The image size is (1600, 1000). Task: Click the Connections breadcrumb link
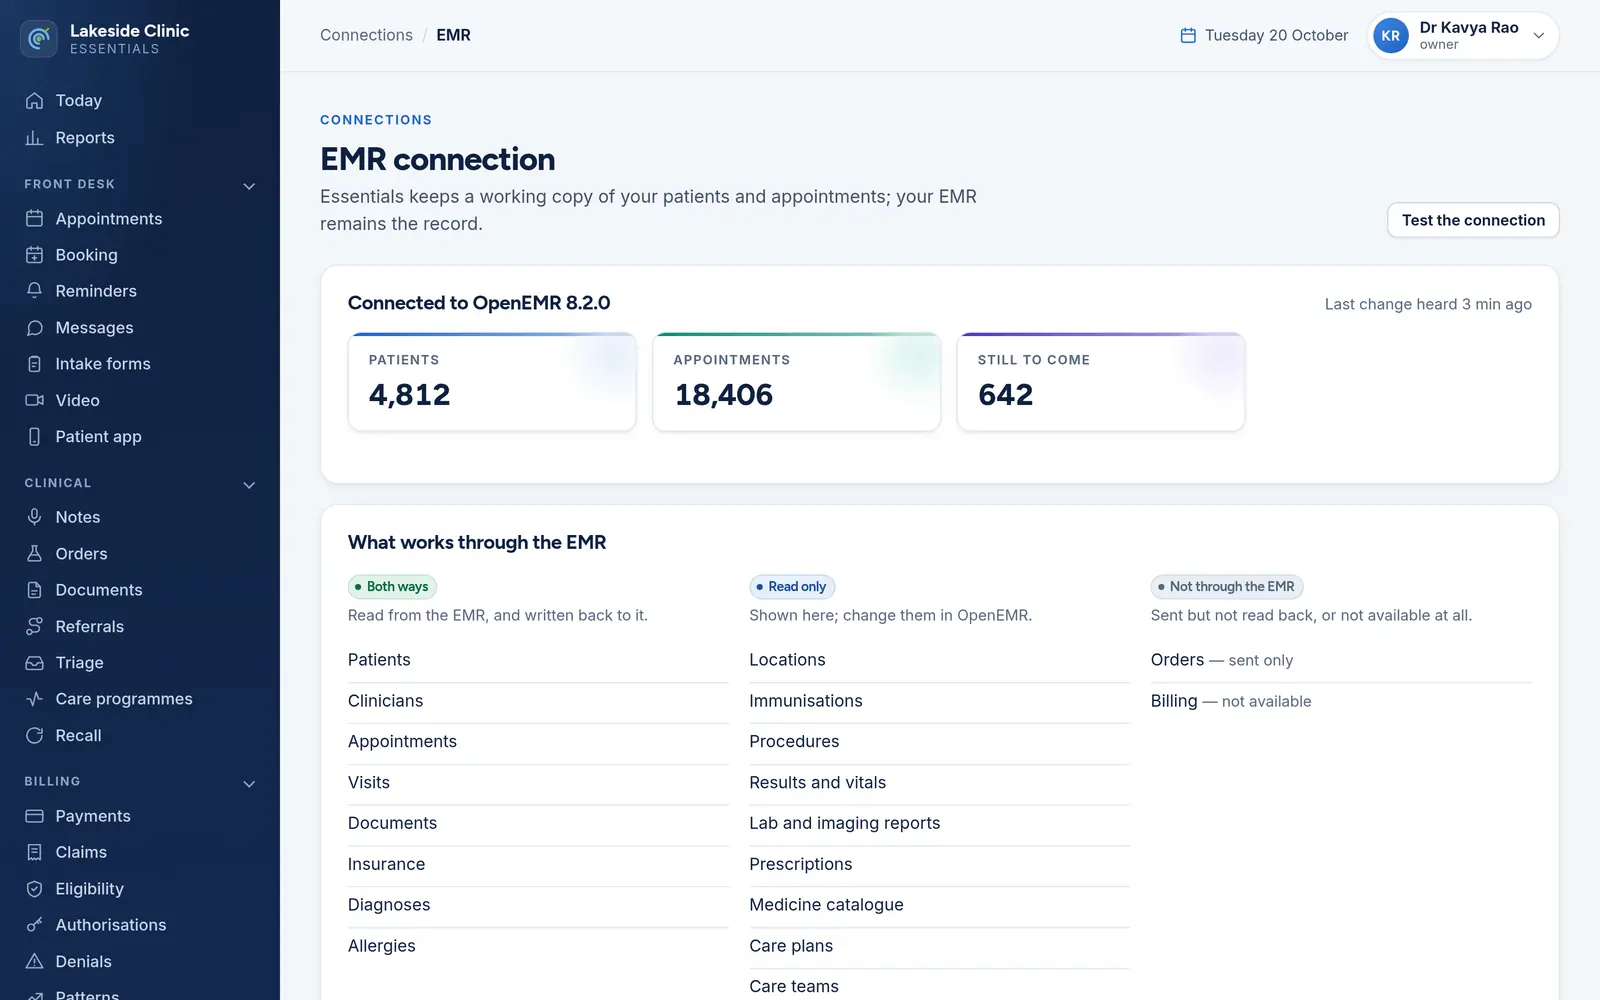[366, 35]
